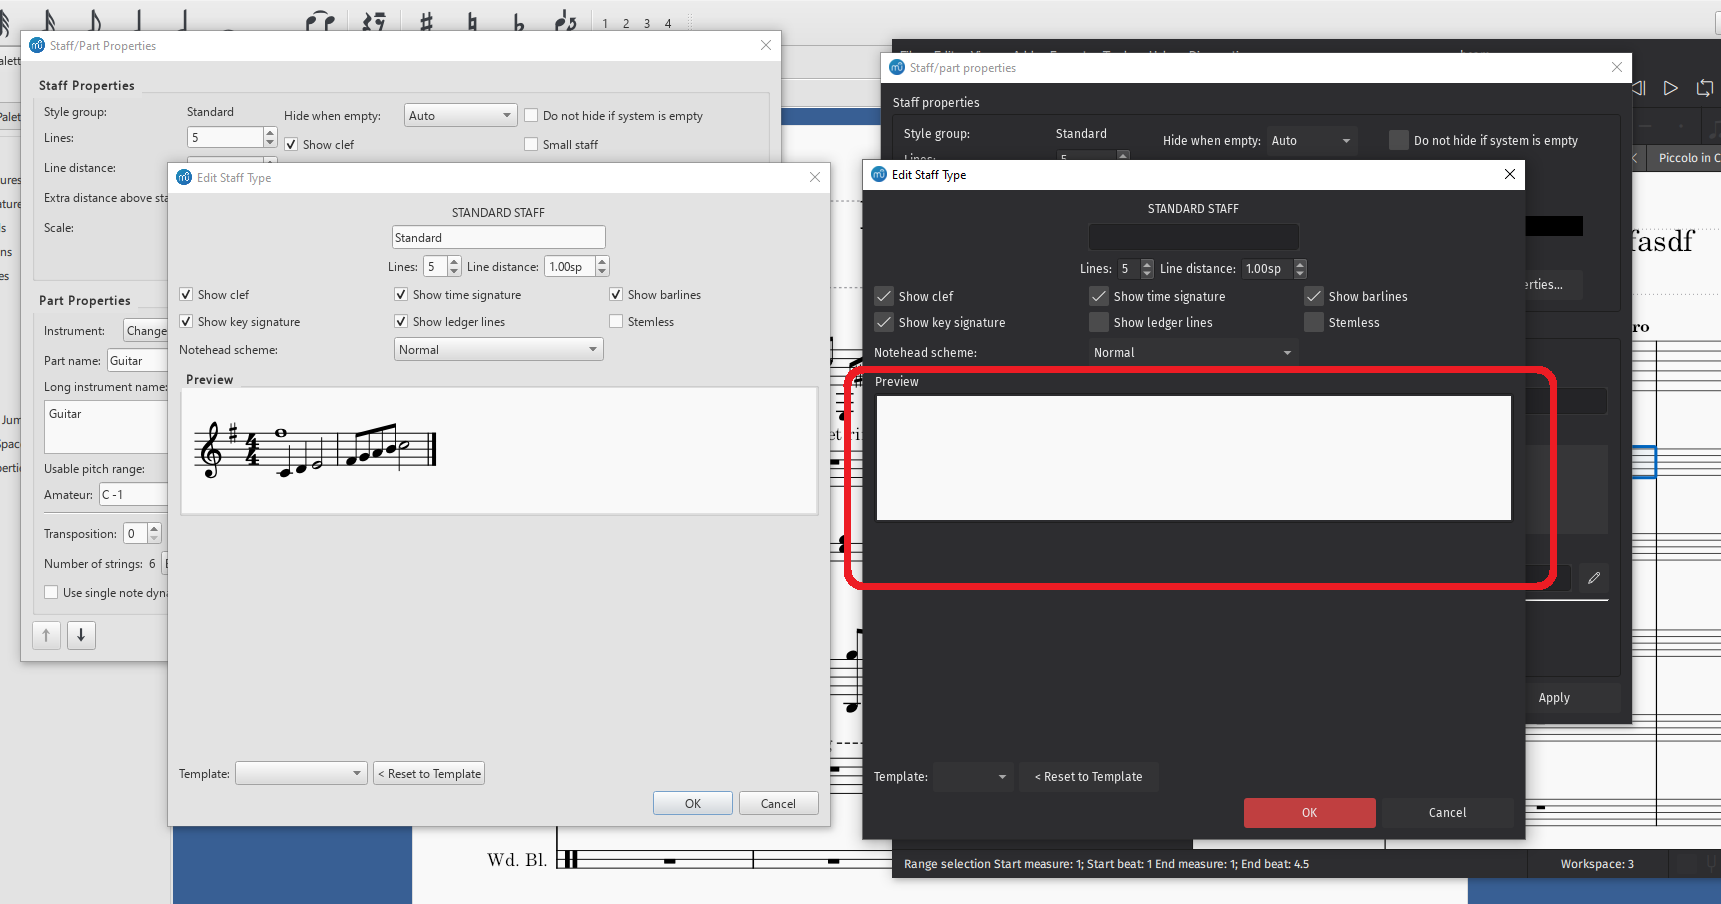Check Small staff in Staff Properties
This screenshot has height=904, width=1721.
click(531, 144)
